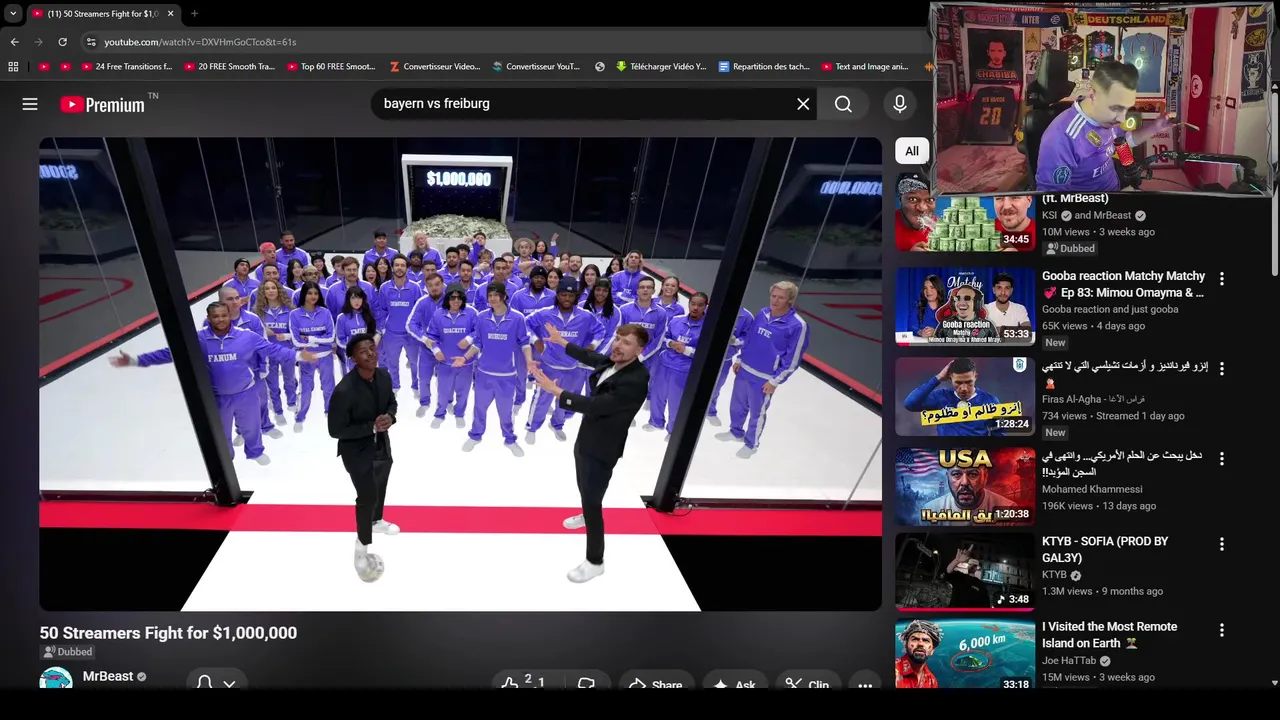Open Convertisseur YouT... bookmark
Screen dimensions: 1280x720
(x=536, y=67)
